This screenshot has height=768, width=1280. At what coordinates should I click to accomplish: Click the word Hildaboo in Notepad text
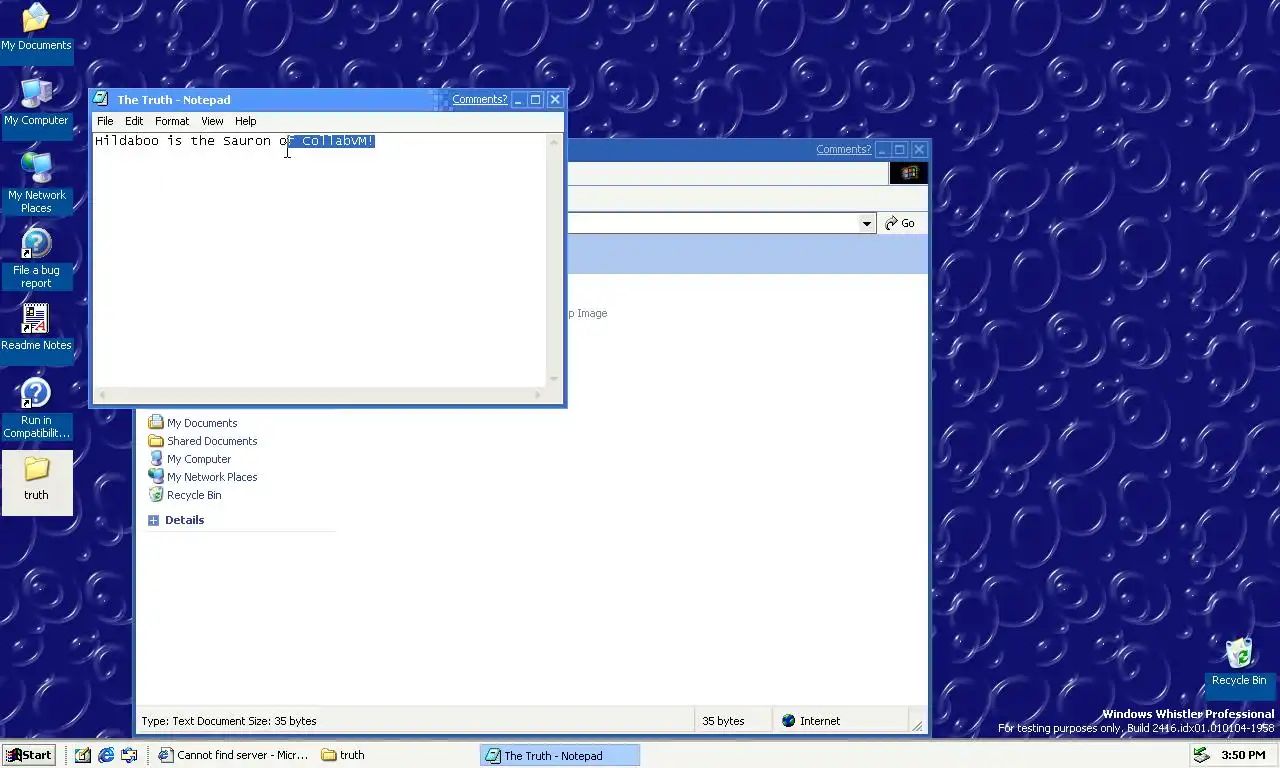coord(127,141)
